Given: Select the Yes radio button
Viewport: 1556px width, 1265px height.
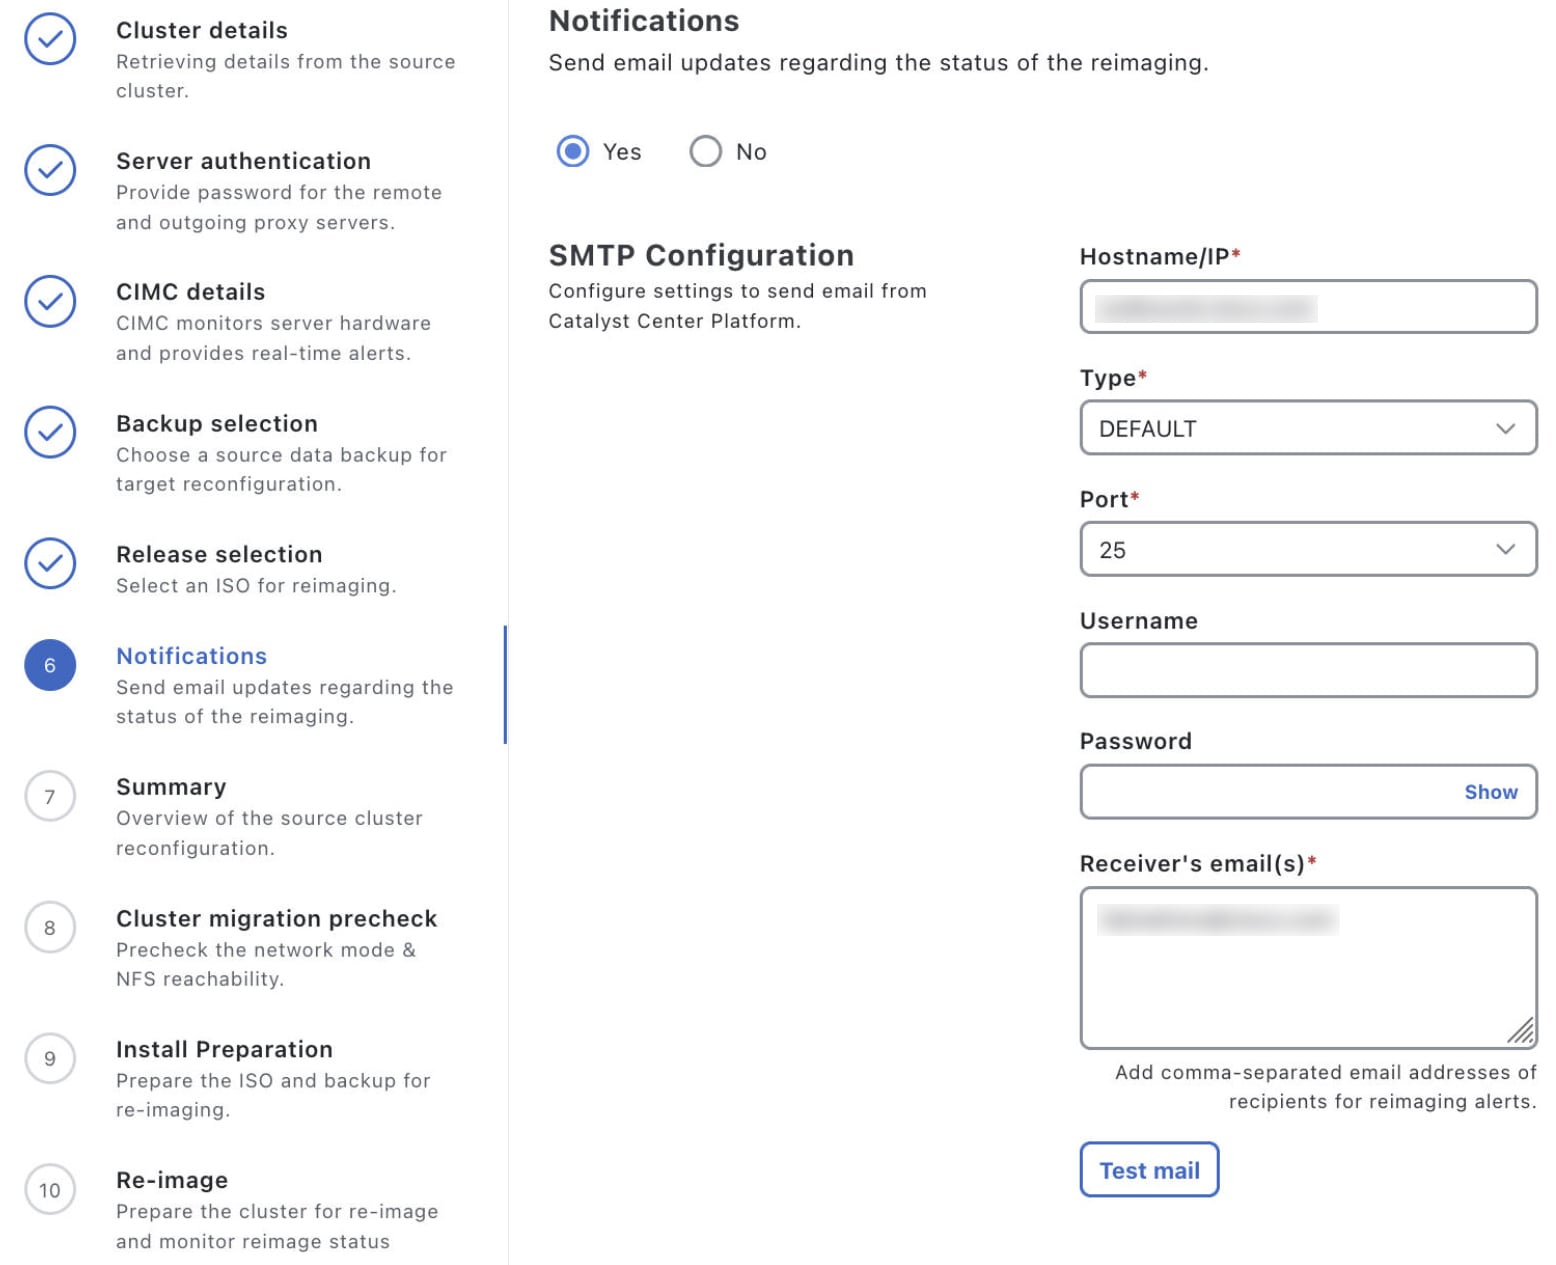Looking at the screenshot, I should point(573,152).
